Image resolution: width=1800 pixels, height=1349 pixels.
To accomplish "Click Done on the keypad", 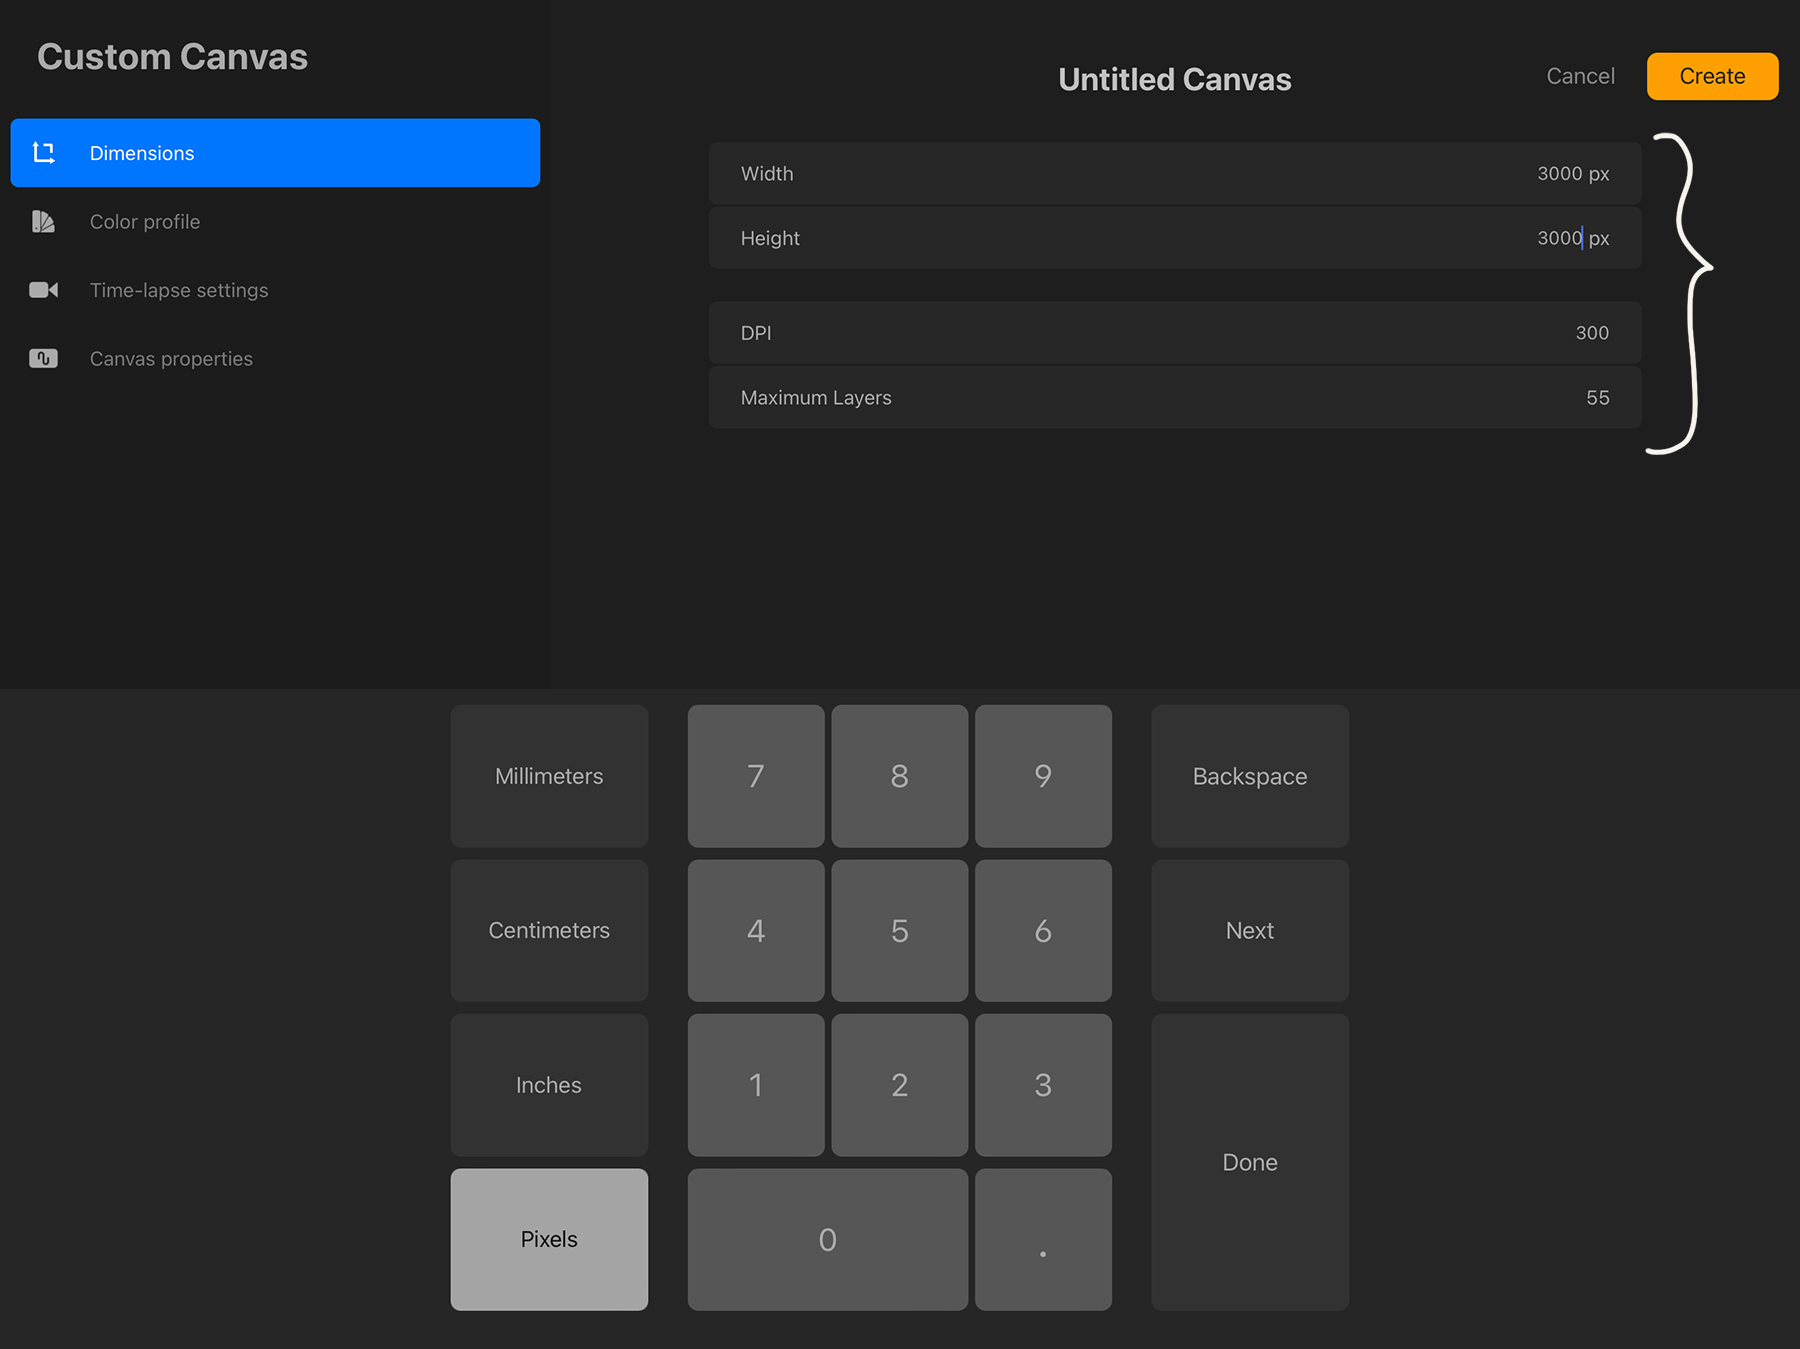I will 1250,1162.
